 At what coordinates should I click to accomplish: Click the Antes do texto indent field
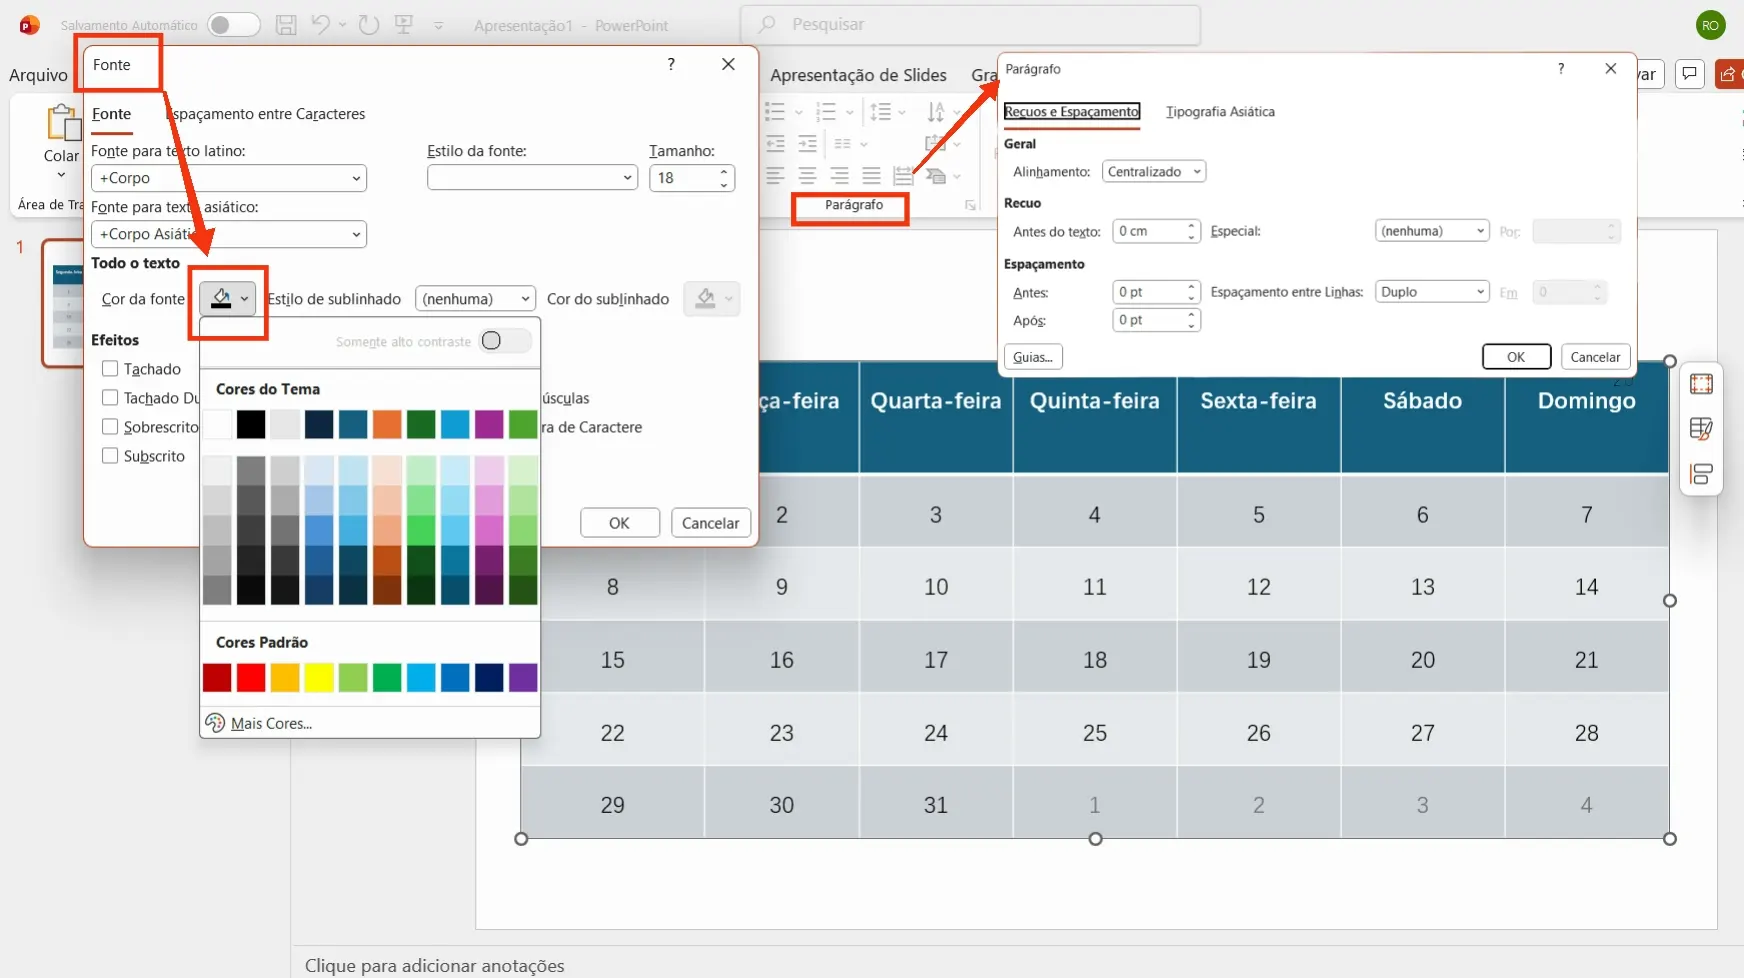click(x=1155, y=231)
